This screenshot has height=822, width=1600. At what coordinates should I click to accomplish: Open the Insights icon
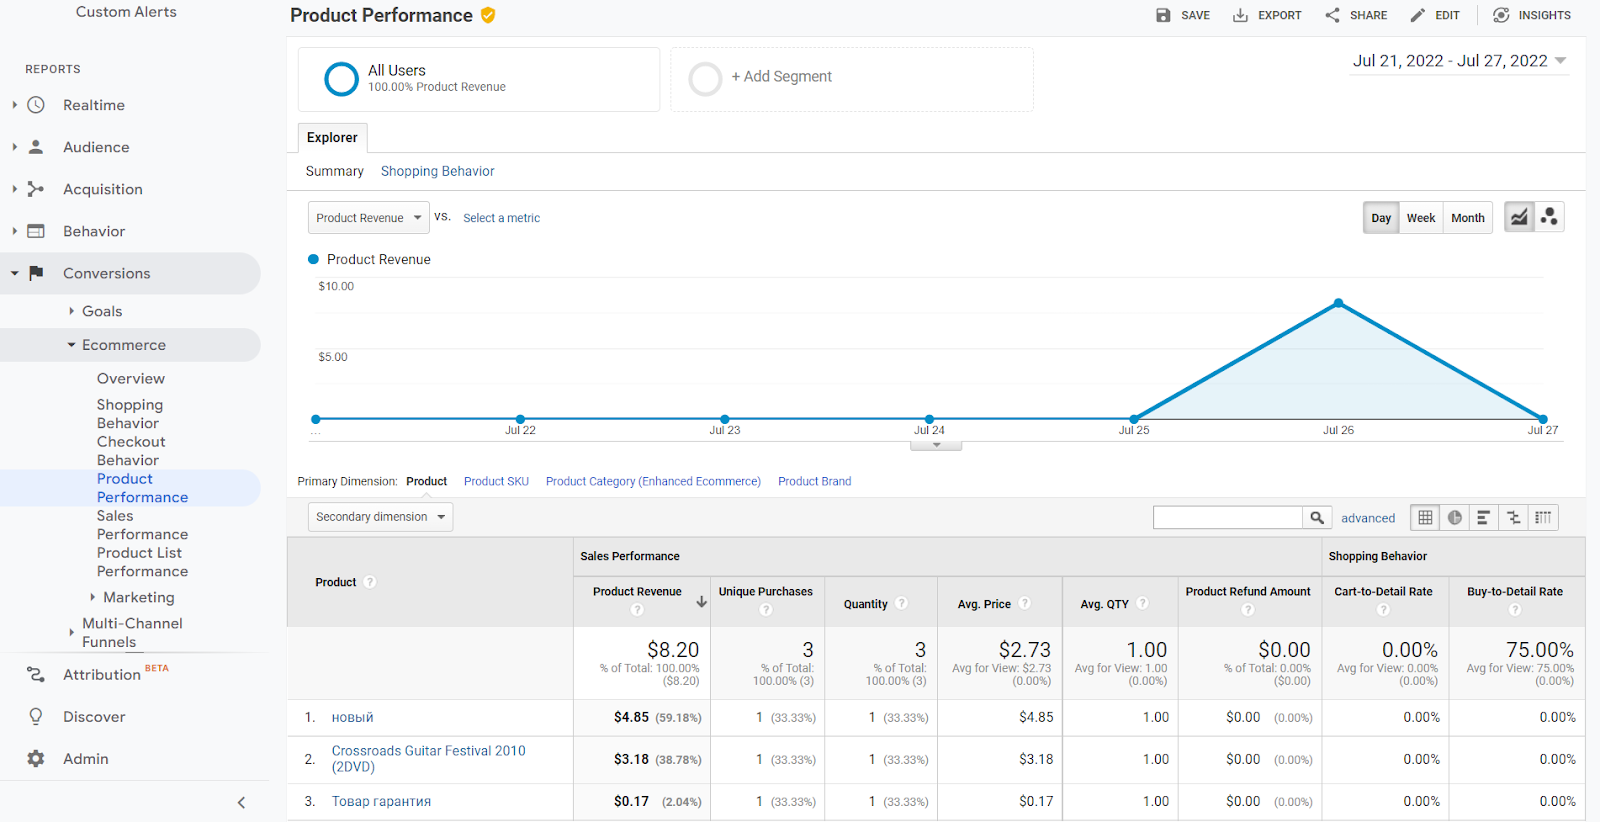[x=1501, y=15]
